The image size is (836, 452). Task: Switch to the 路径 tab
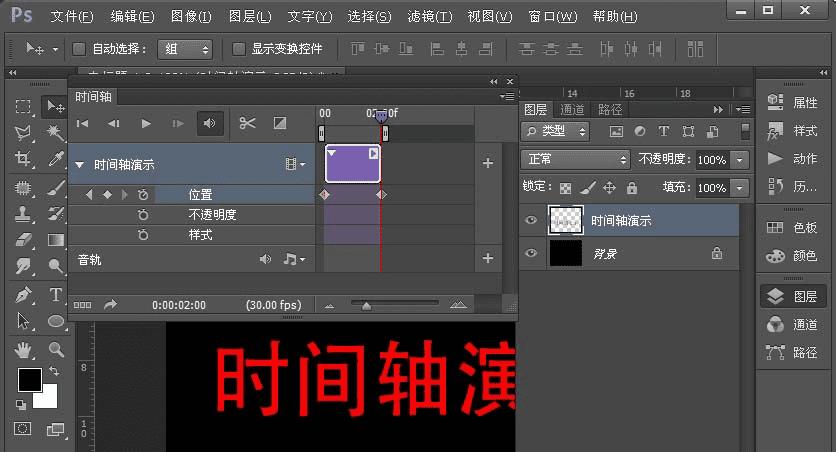(x=610, y=110)
